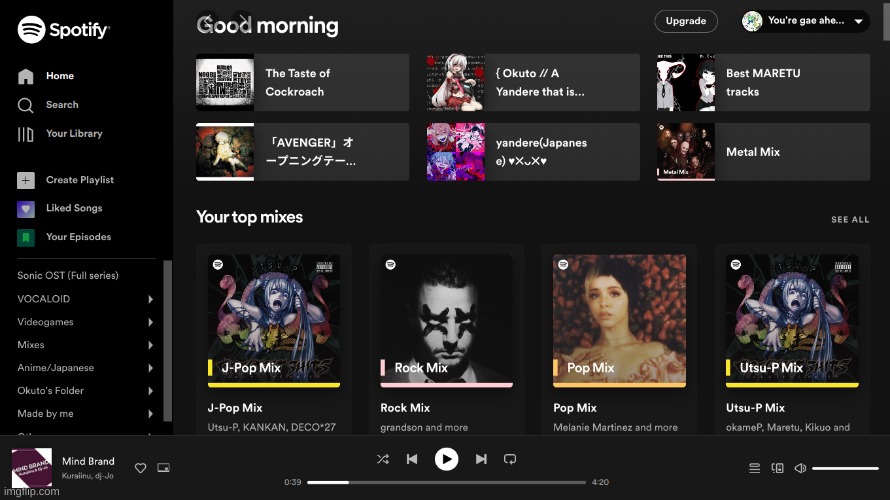The width and height of the screenshot is (890, 500).
Task: Click the profile avatar picture
Action: click(752, 21)
